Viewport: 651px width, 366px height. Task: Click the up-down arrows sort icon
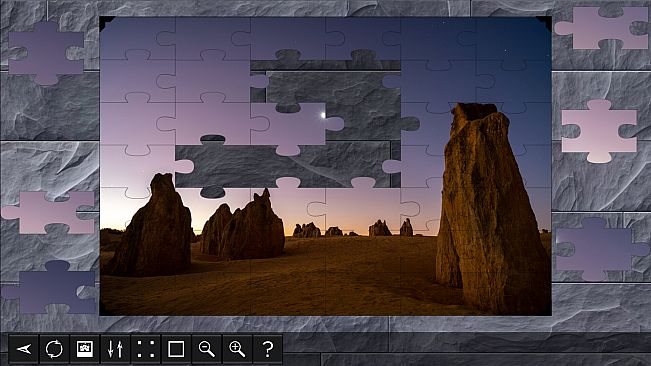[115, 349]
